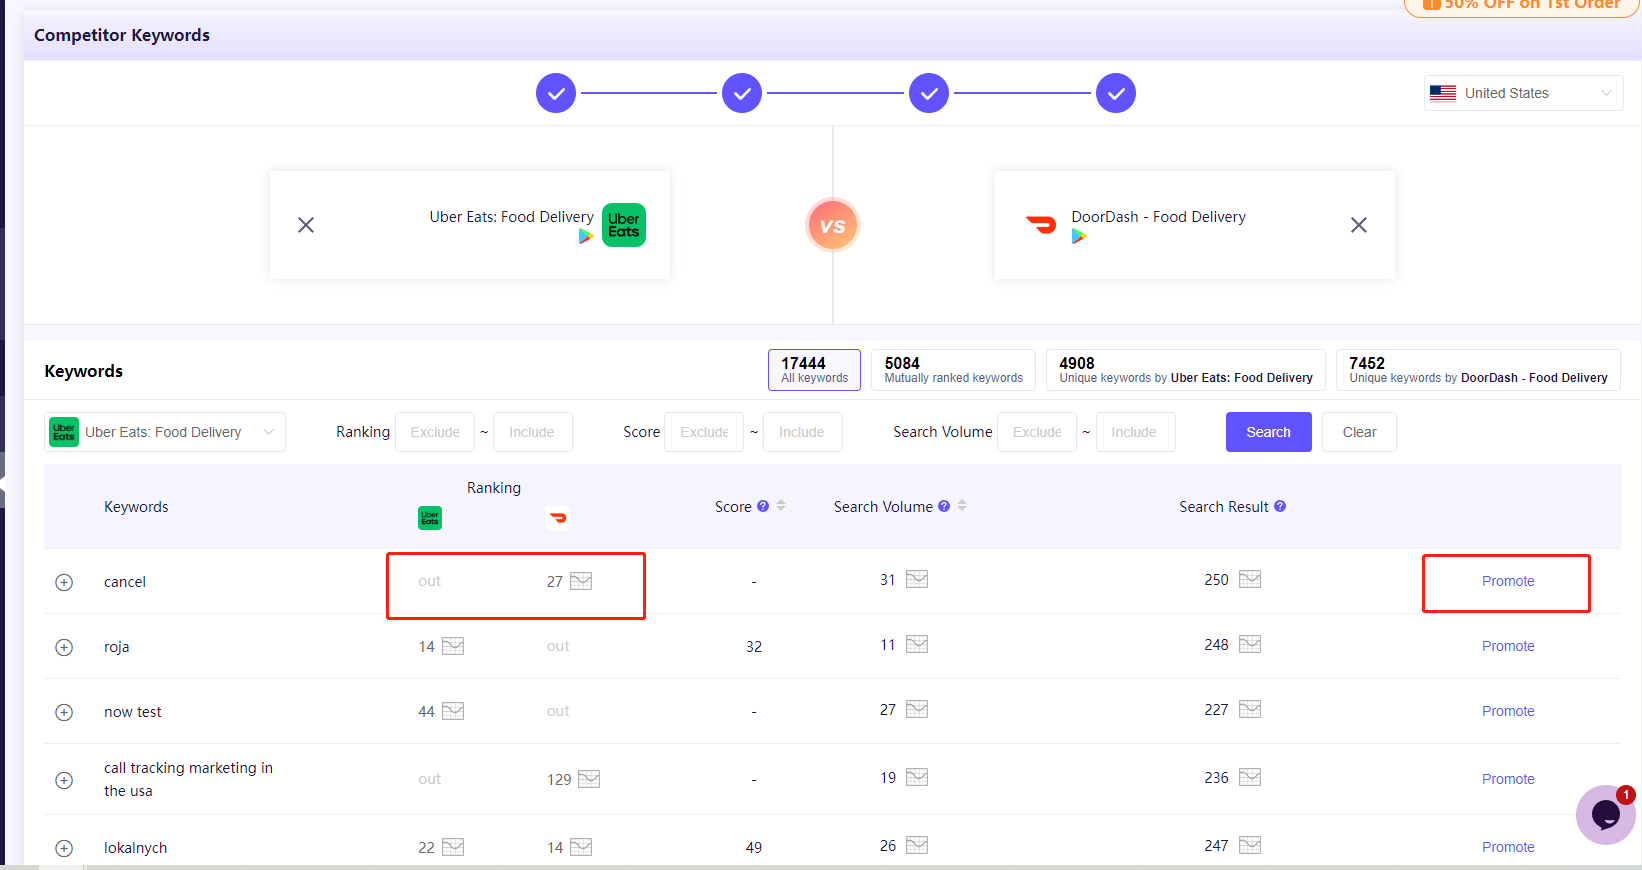The image size is (1642, 870).
Task: Focus Score Exclude input field
Action: [704, 432]
